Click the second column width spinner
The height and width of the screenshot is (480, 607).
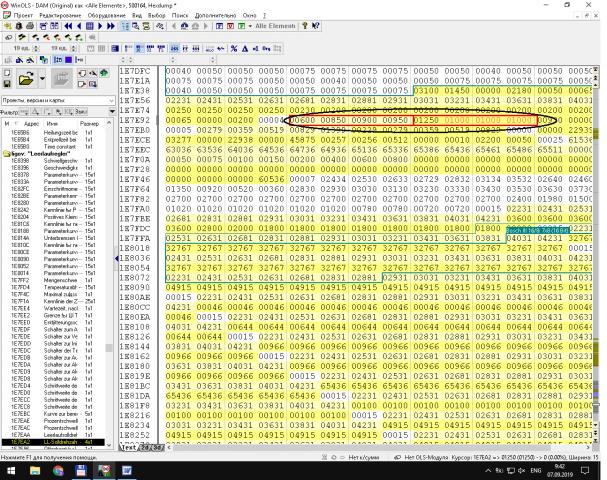click(74, 48)
